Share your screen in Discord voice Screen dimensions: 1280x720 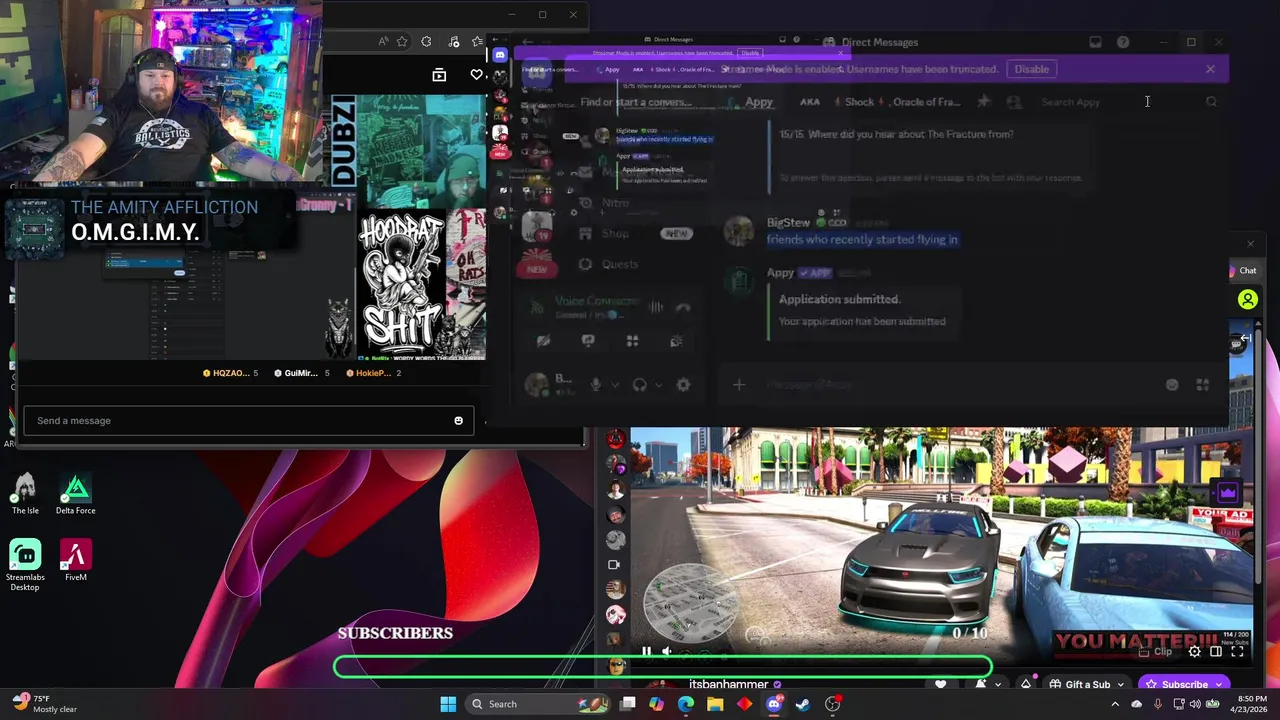pyautogui.click(x=588, y=341)
